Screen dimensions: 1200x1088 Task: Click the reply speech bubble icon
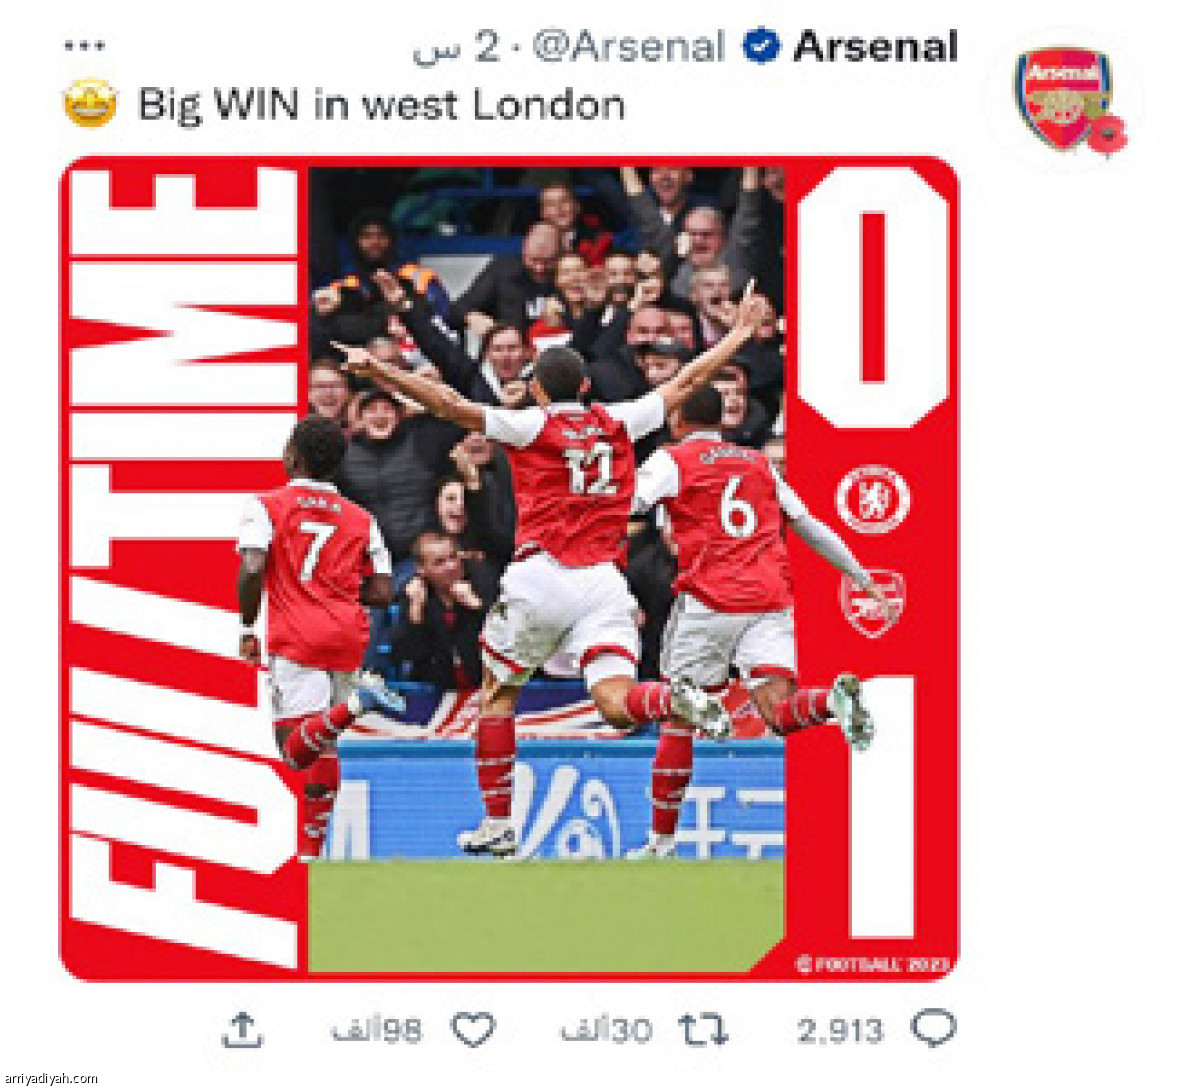click(x=933, y=1028)
